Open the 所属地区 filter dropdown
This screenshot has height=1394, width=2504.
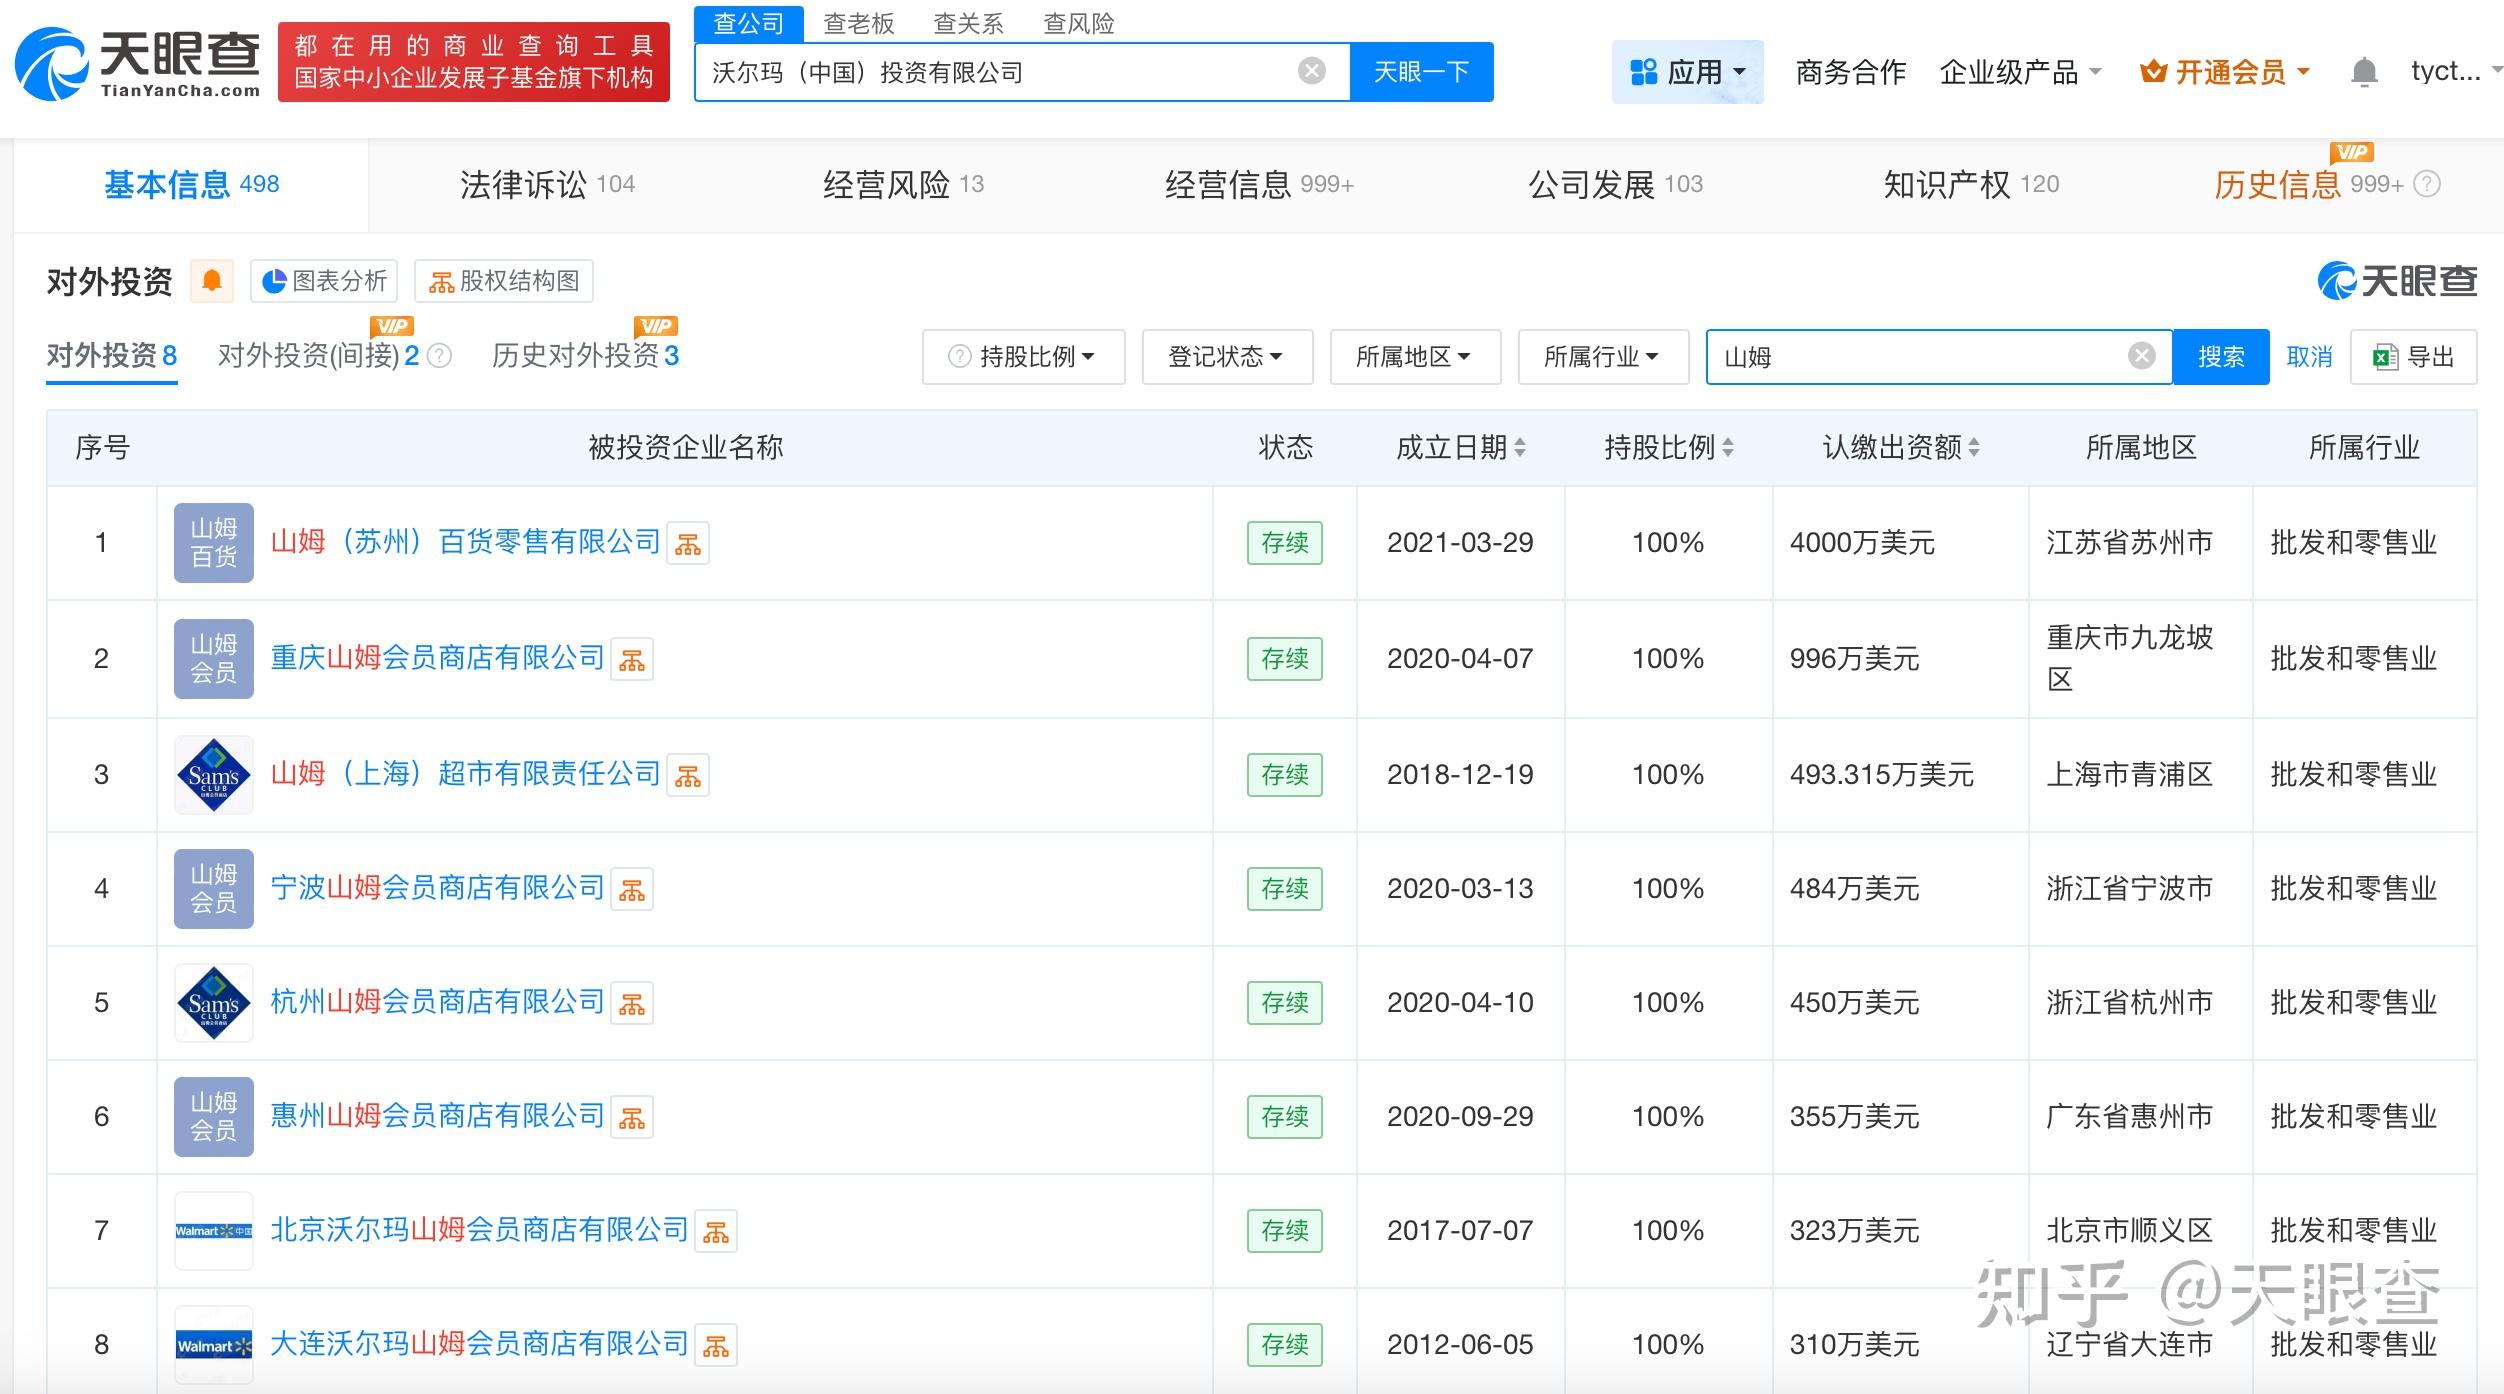(x=1415, y=357)
